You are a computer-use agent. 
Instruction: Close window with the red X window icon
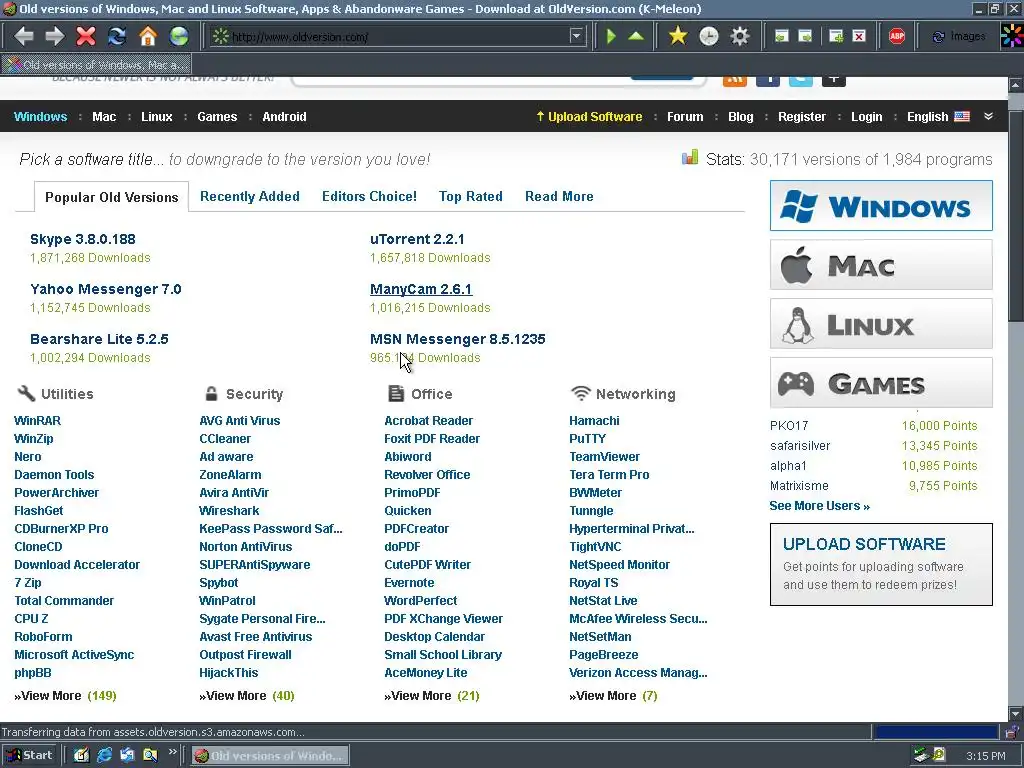point(859,37)
